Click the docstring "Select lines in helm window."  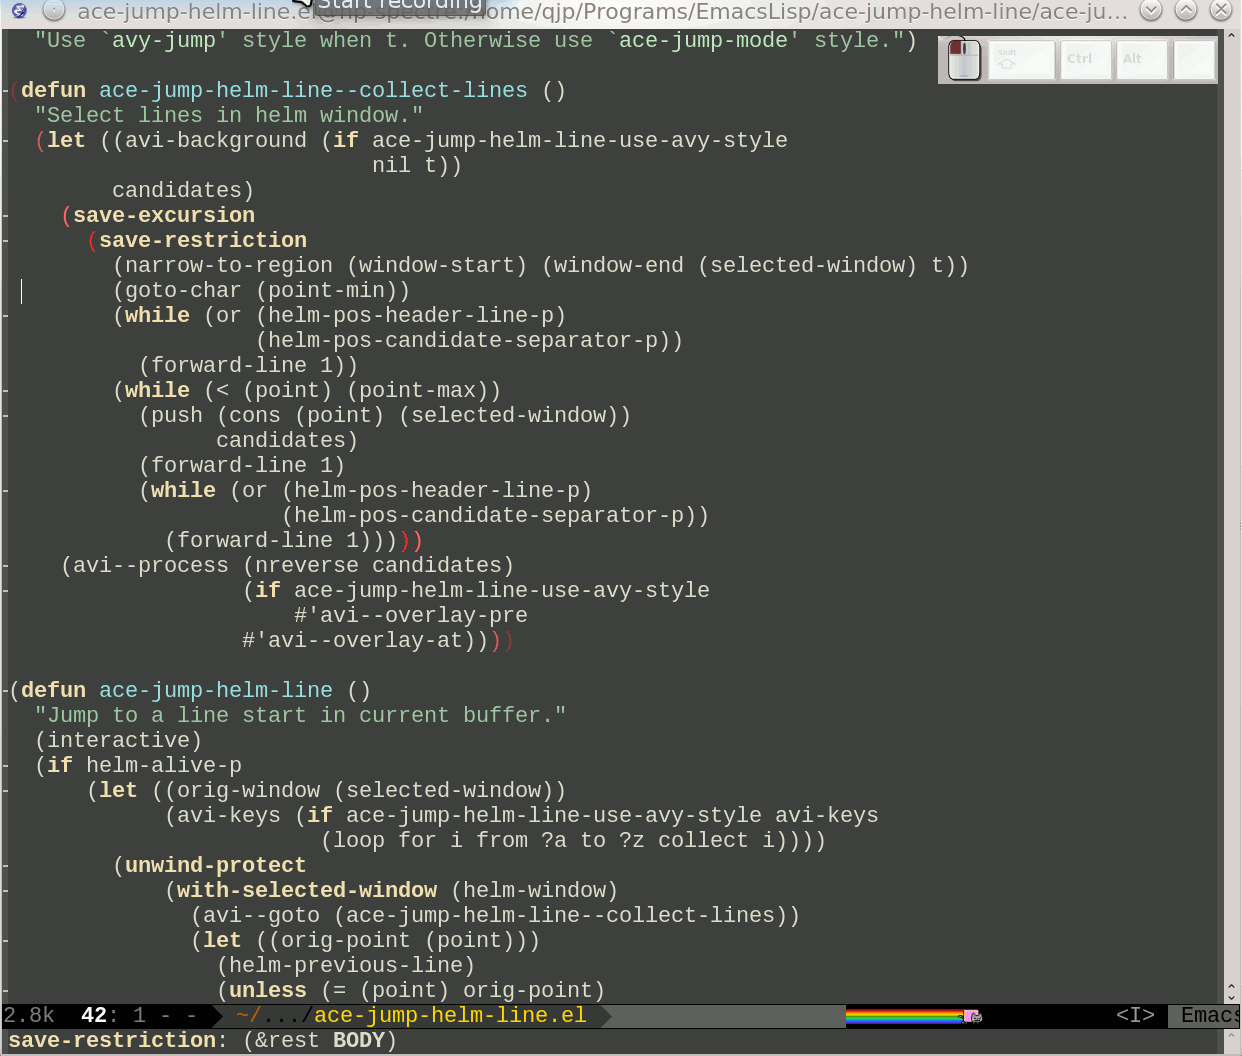point(229,116)
